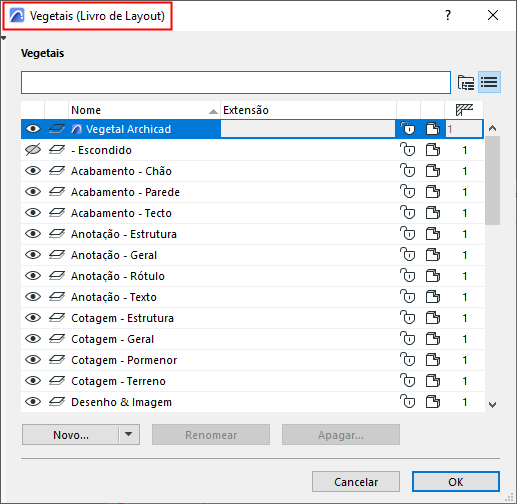The image size is (517, 504).
Task: Click lock icon of Vegetal Archicad layer
Action: (408, 129)
